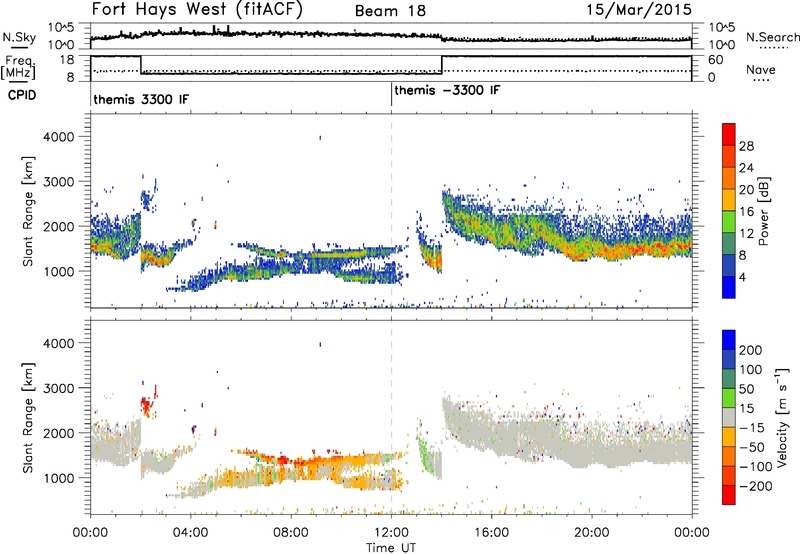
Task: Click the '3000' label on Velocity panel axis
Action: (58, 388)
